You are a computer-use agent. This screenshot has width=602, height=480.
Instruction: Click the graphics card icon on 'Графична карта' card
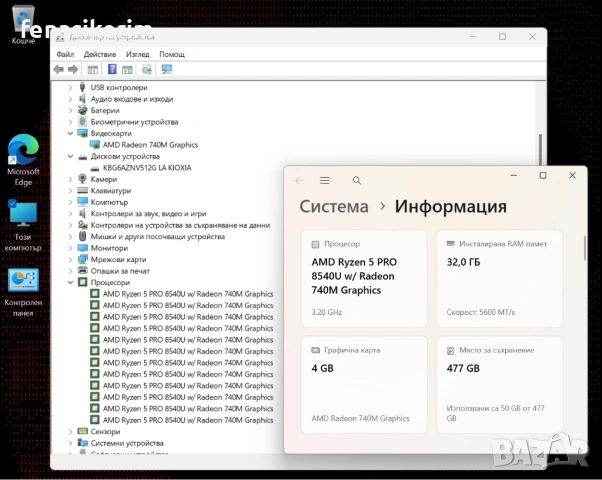point(315,350)
